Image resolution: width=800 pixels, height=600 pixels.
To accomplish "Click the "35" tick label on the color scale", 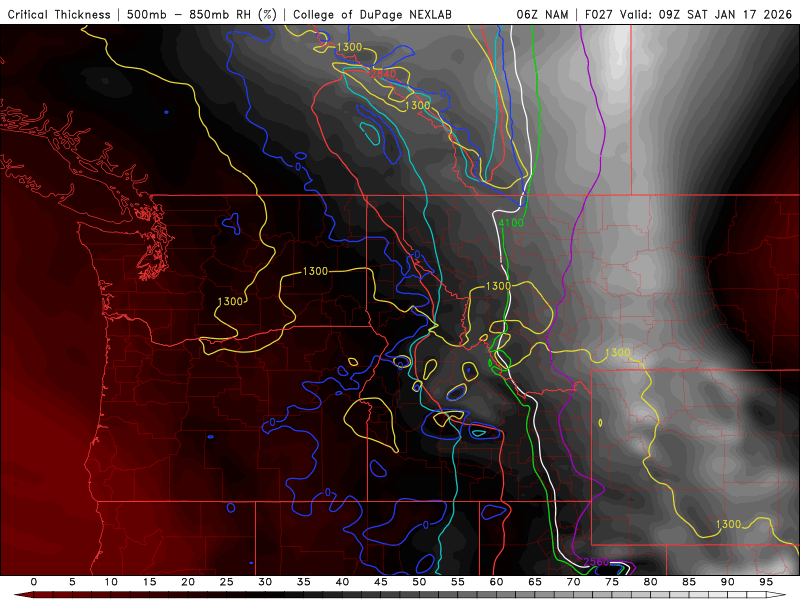I will coord(304,582).
